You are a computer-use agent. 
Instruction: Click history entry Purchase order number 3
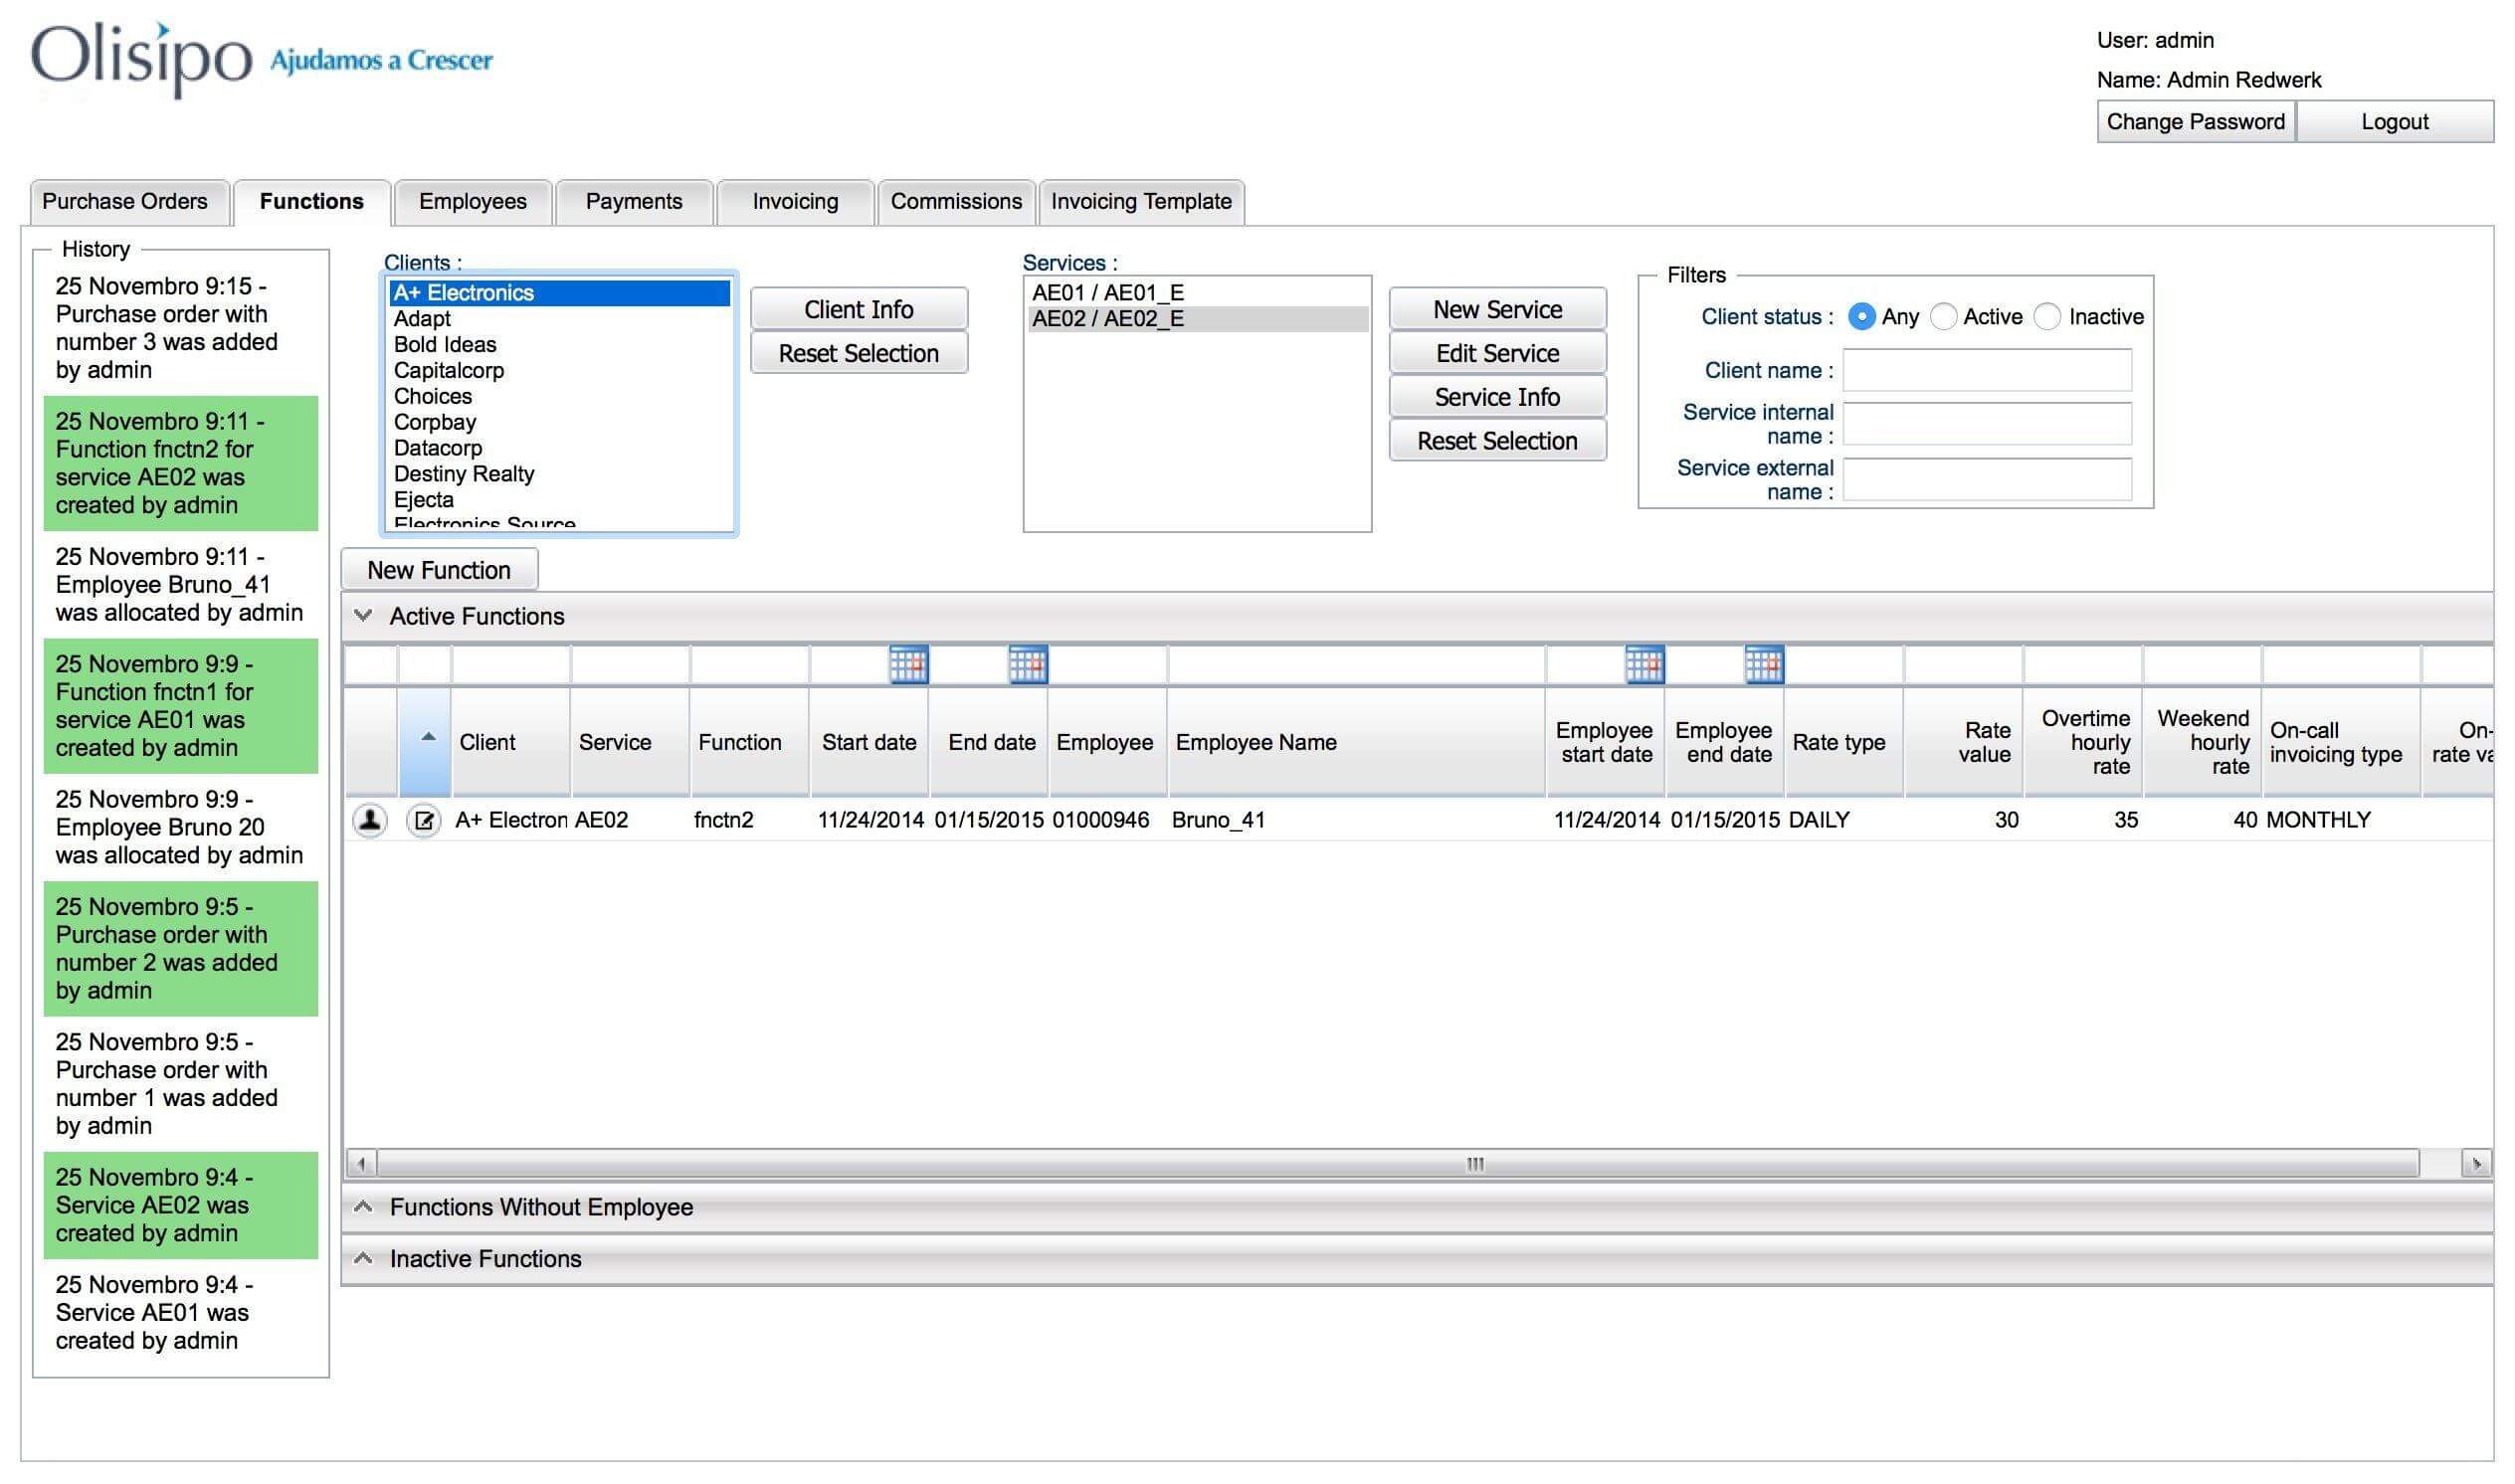(x=181, y=328)
